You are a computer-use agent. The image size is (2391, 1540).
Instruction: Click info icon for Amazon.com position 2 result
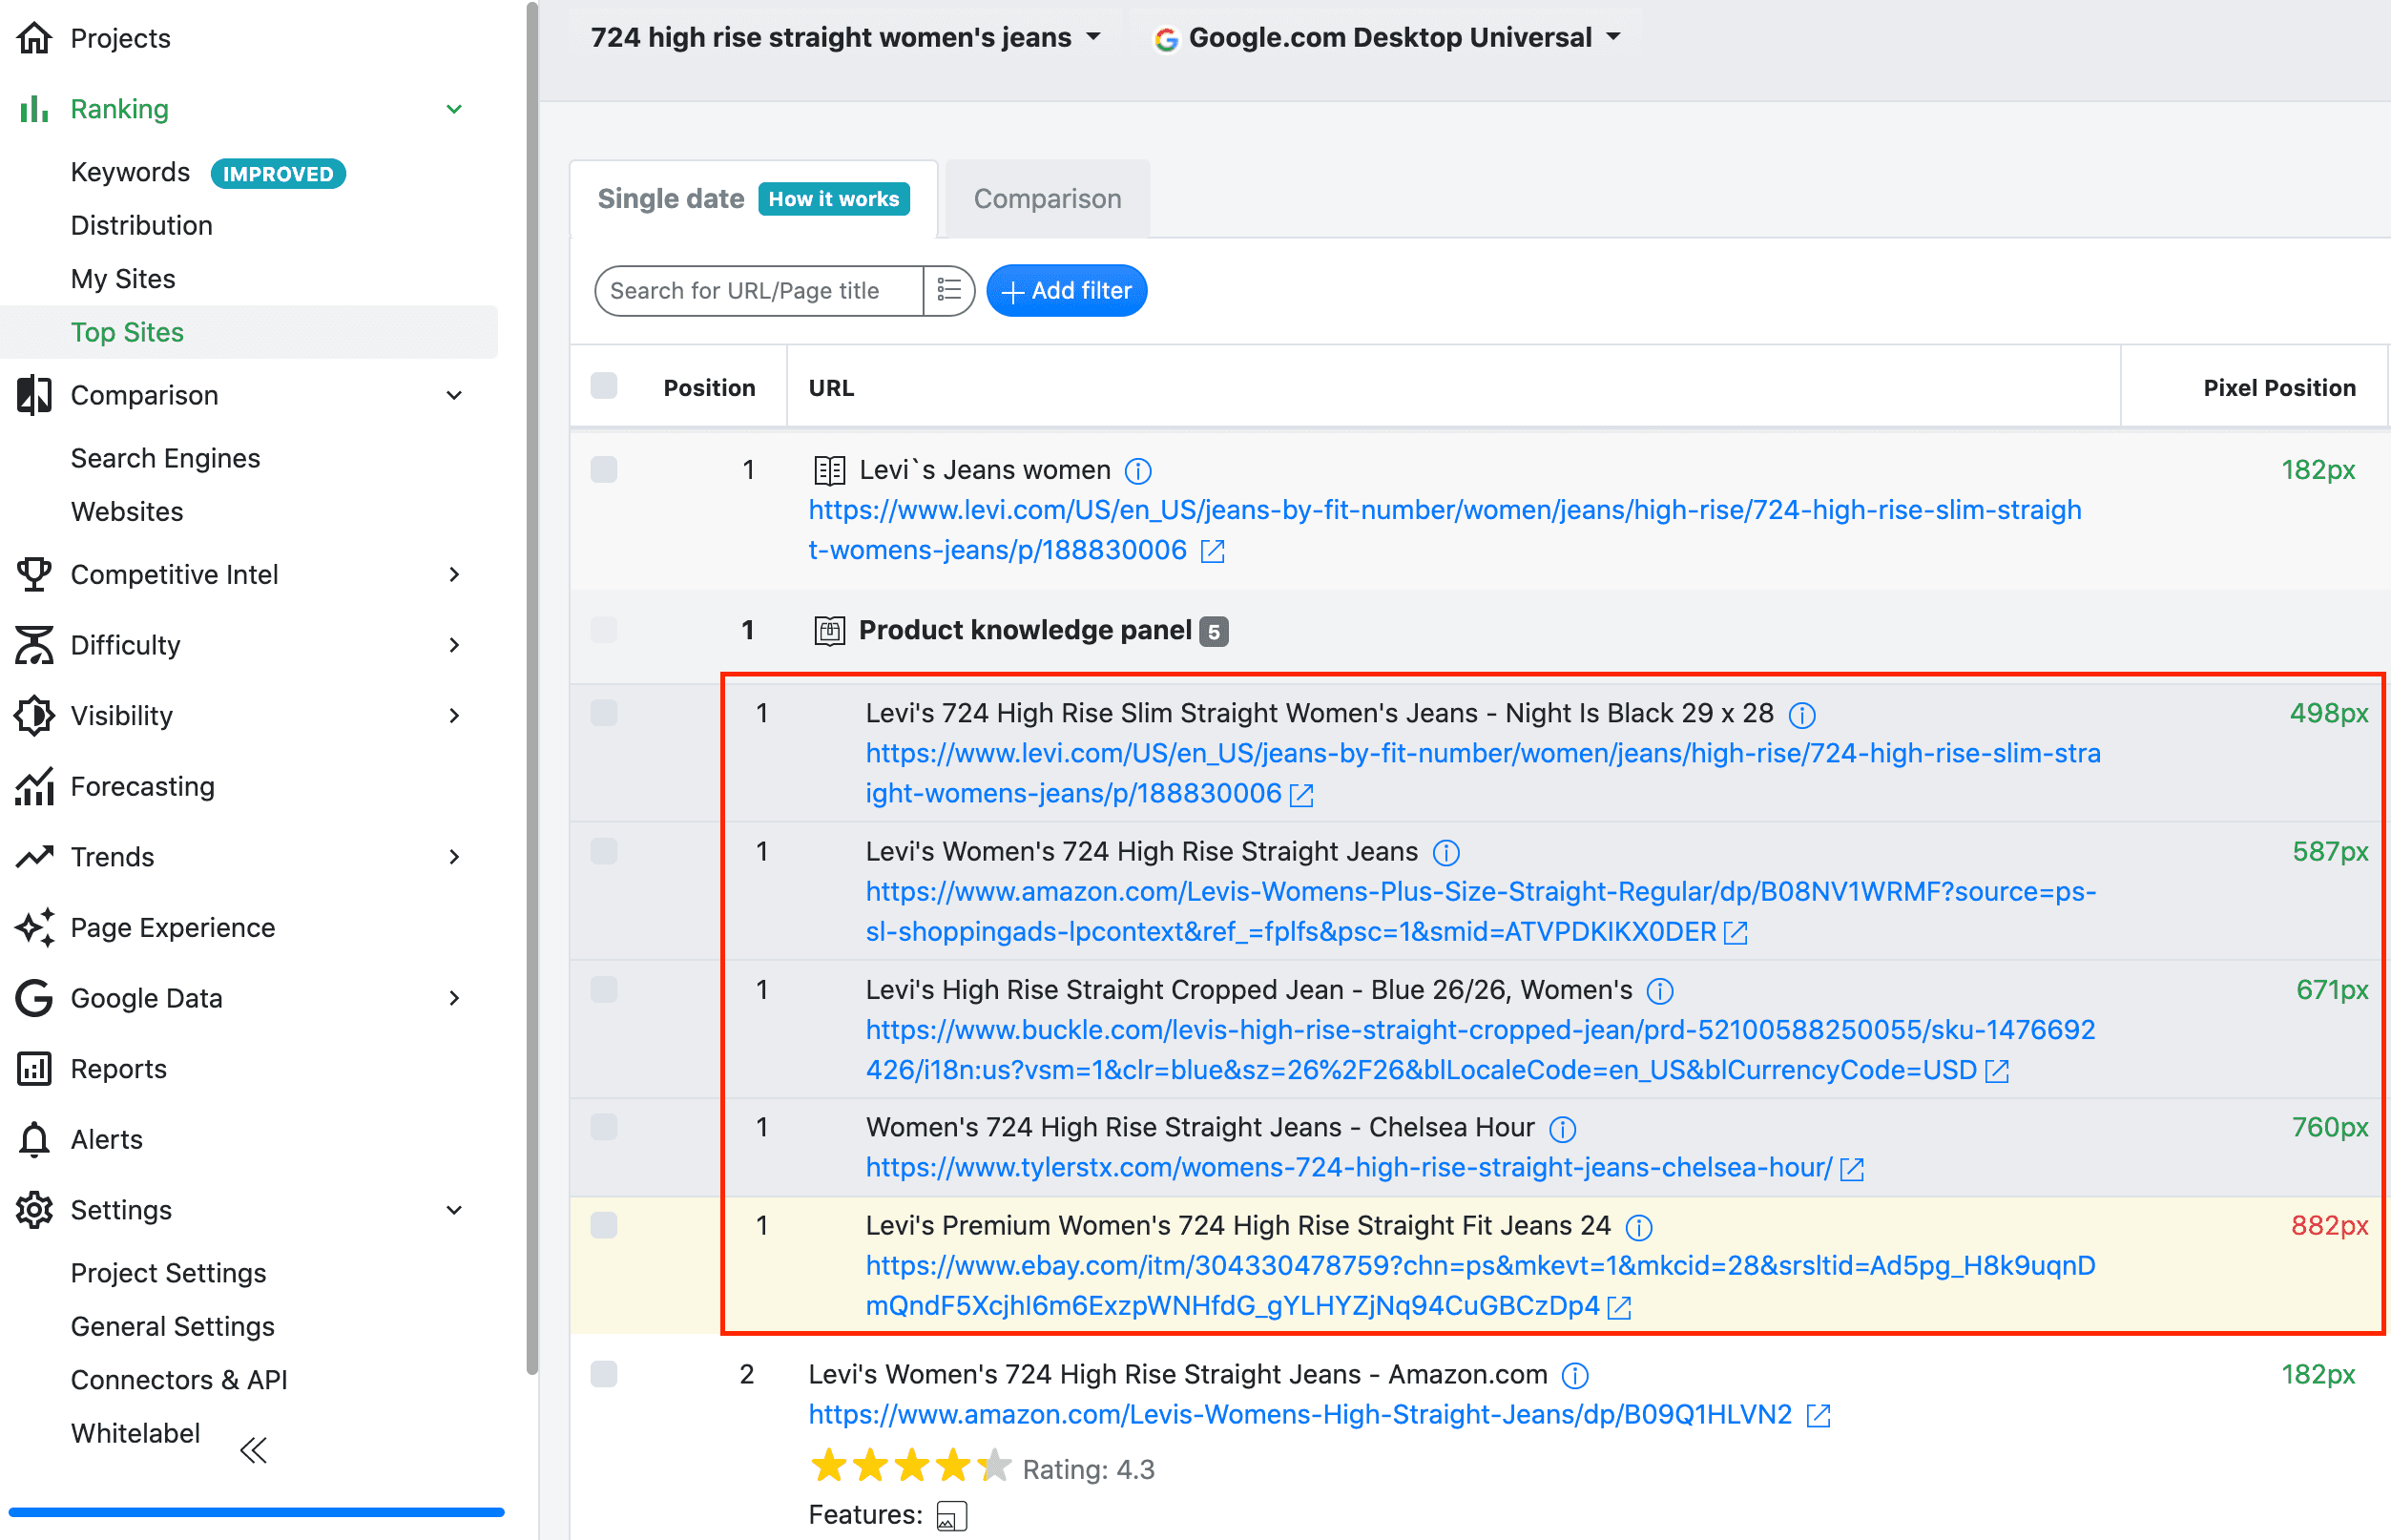click(1575, 1375)
